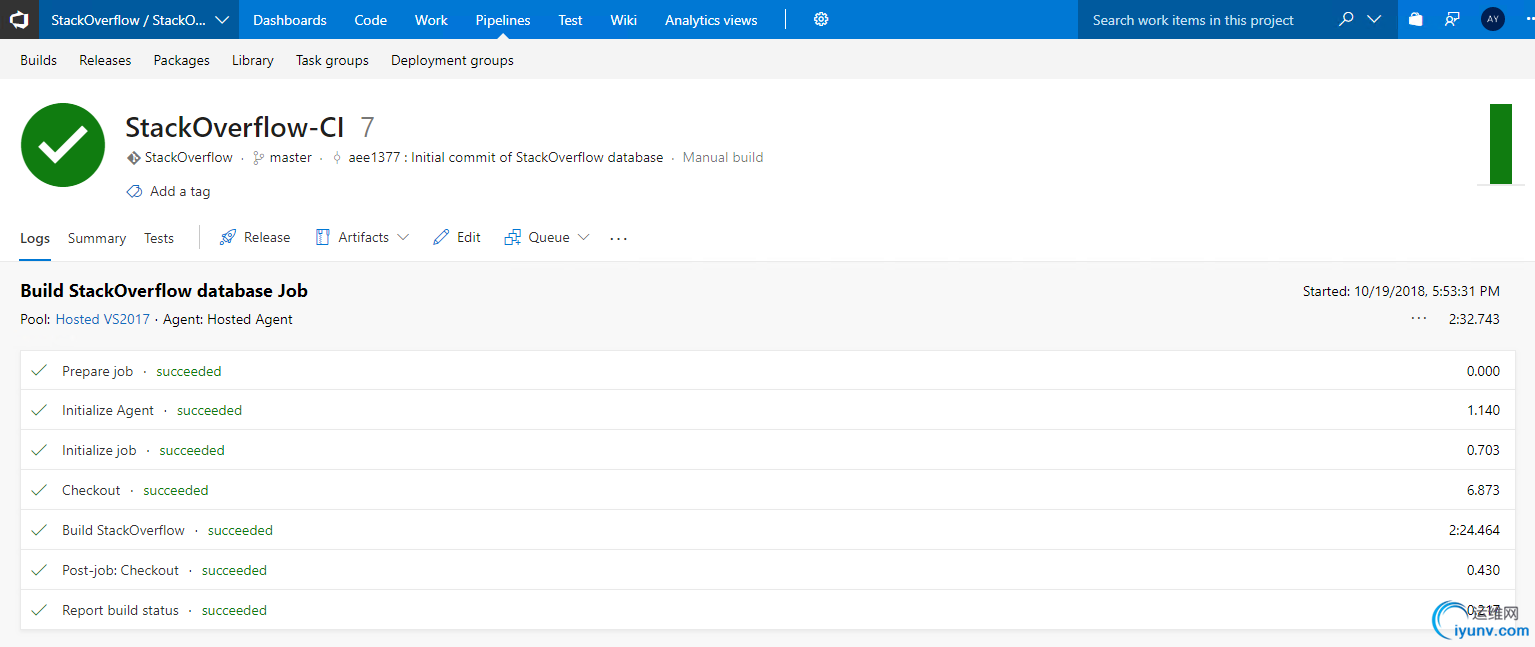
Task: Click the 1.140 duration value
Action: pos(1483,411)
